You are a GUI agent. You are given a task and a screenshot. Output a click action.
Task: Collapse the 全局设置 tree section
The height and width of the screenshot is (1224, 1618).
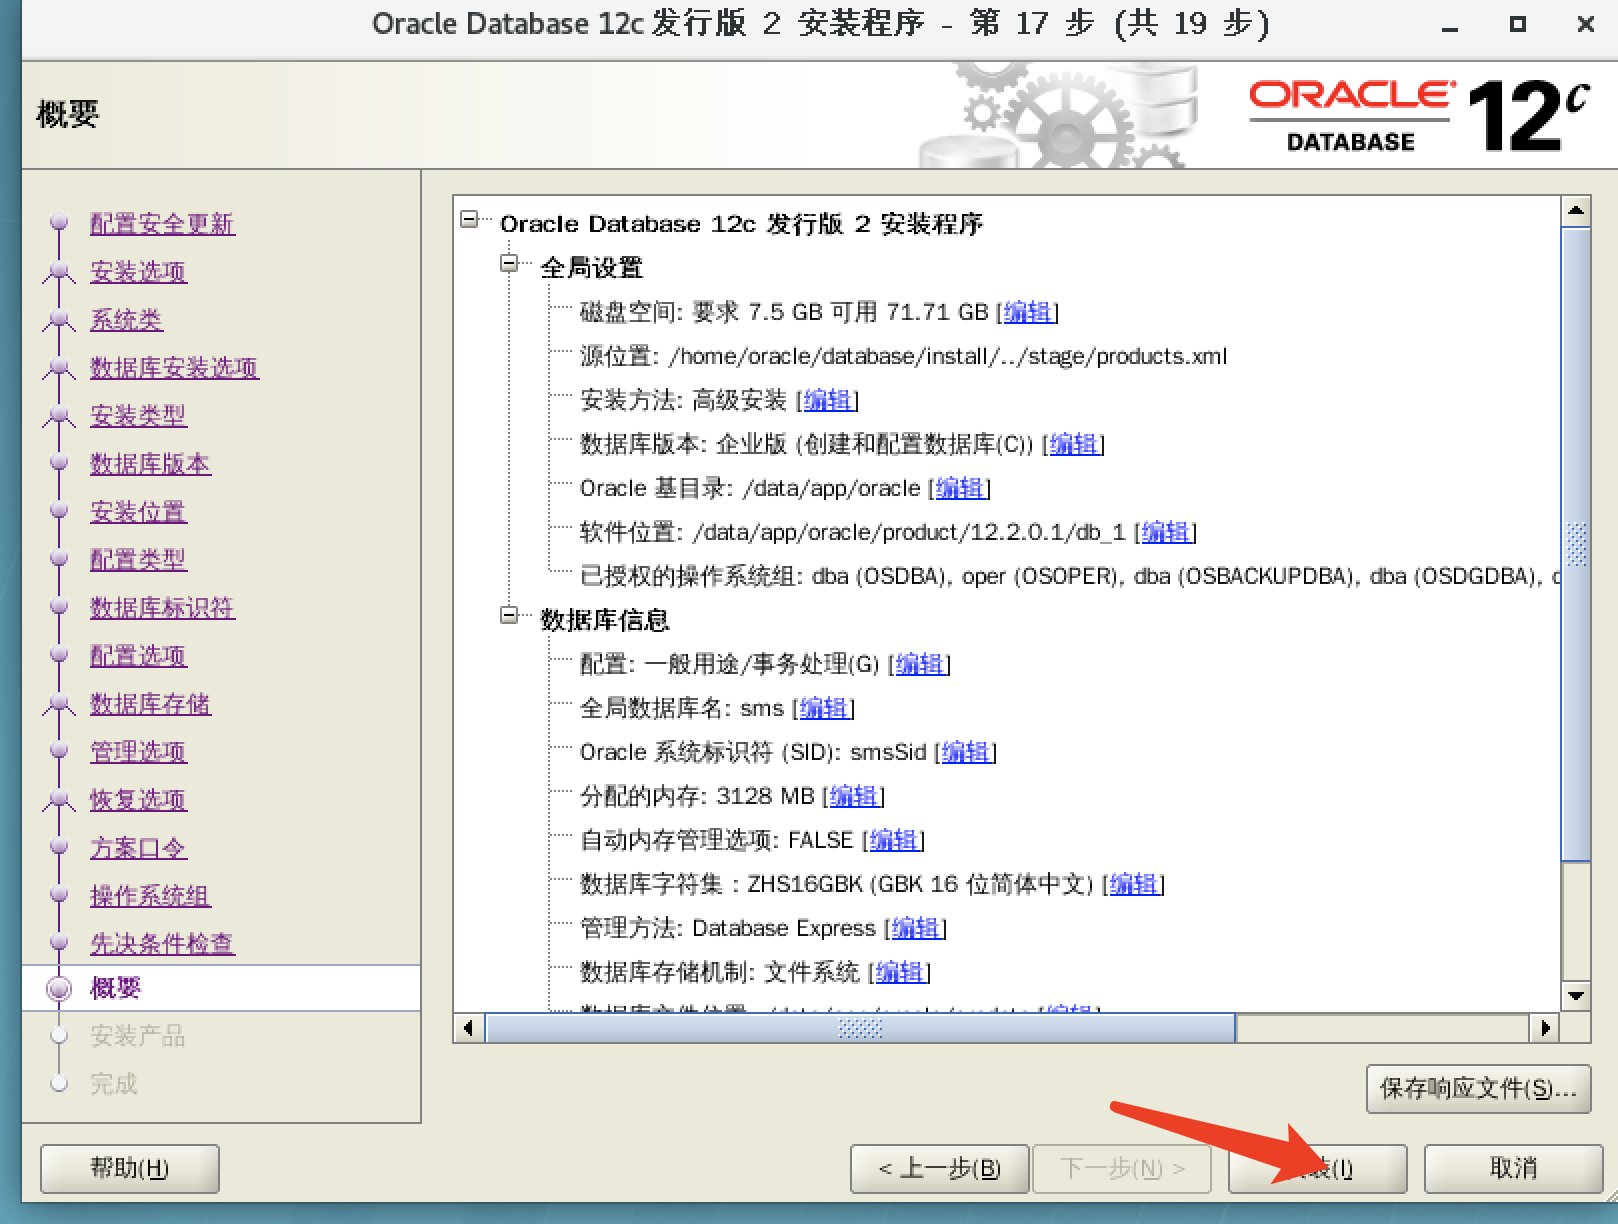pos(509,263)
